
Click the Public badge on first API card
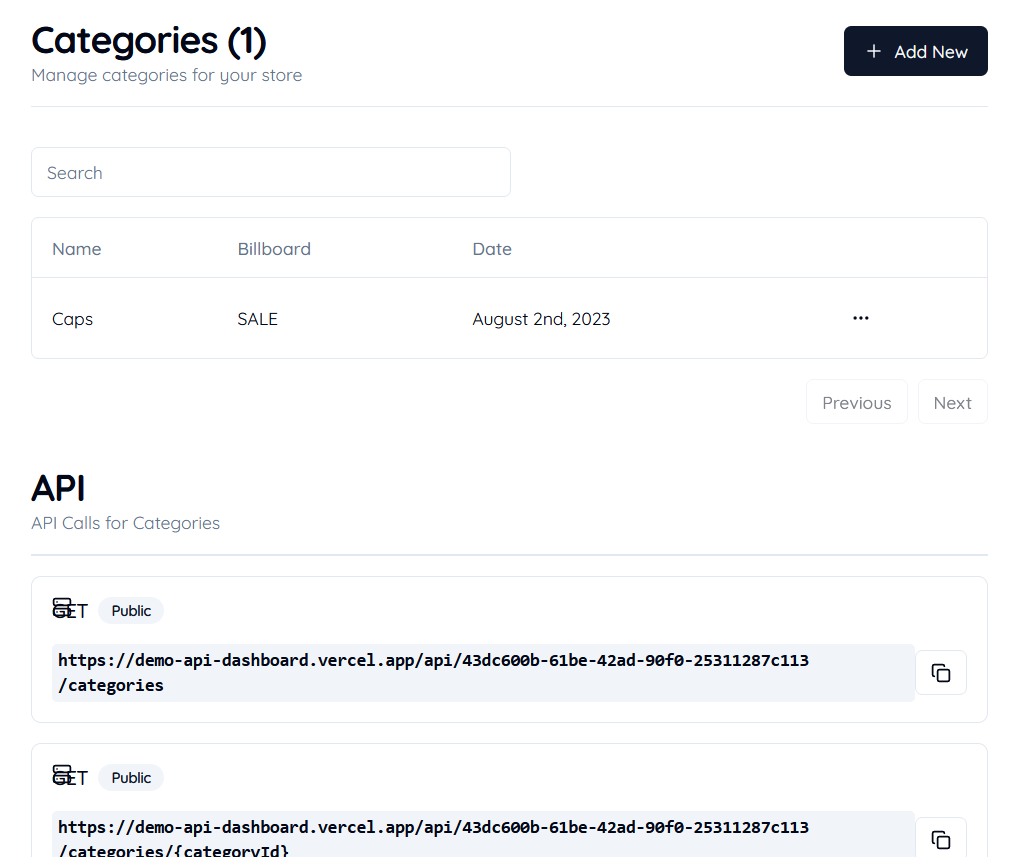[131, 610]
